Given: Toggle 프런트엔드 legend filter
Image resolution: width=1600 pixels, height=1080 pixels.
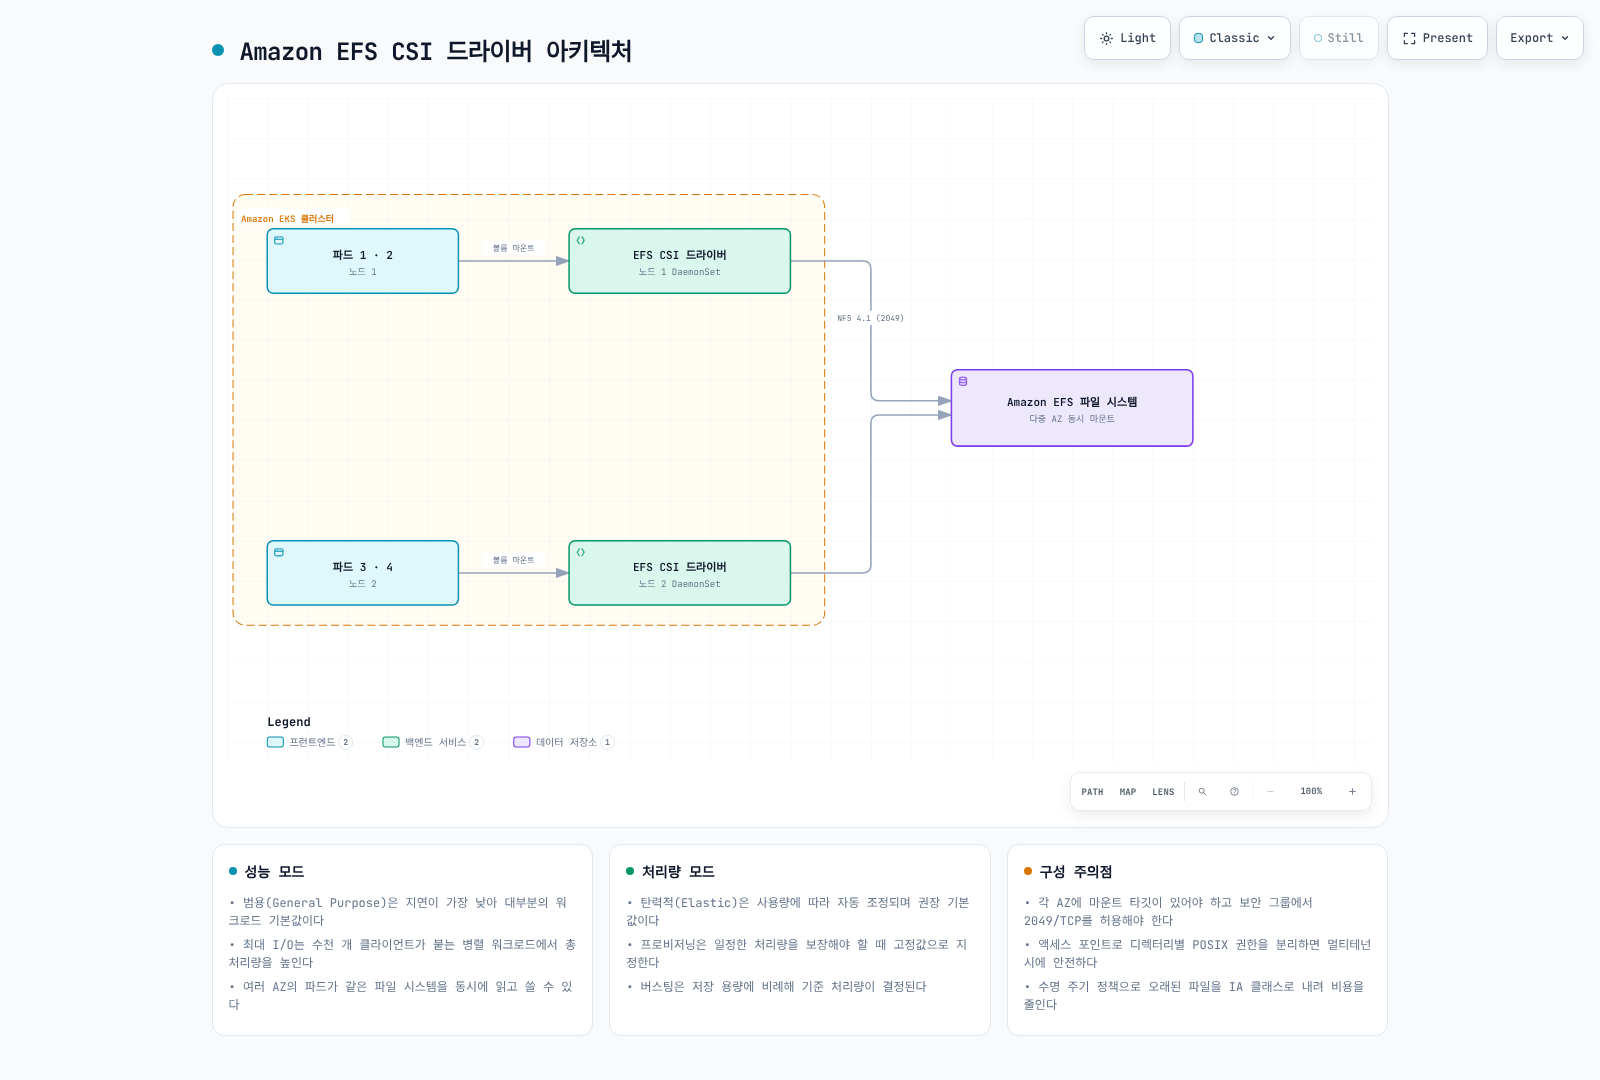Looking at the screenshot, I should 310,742.
